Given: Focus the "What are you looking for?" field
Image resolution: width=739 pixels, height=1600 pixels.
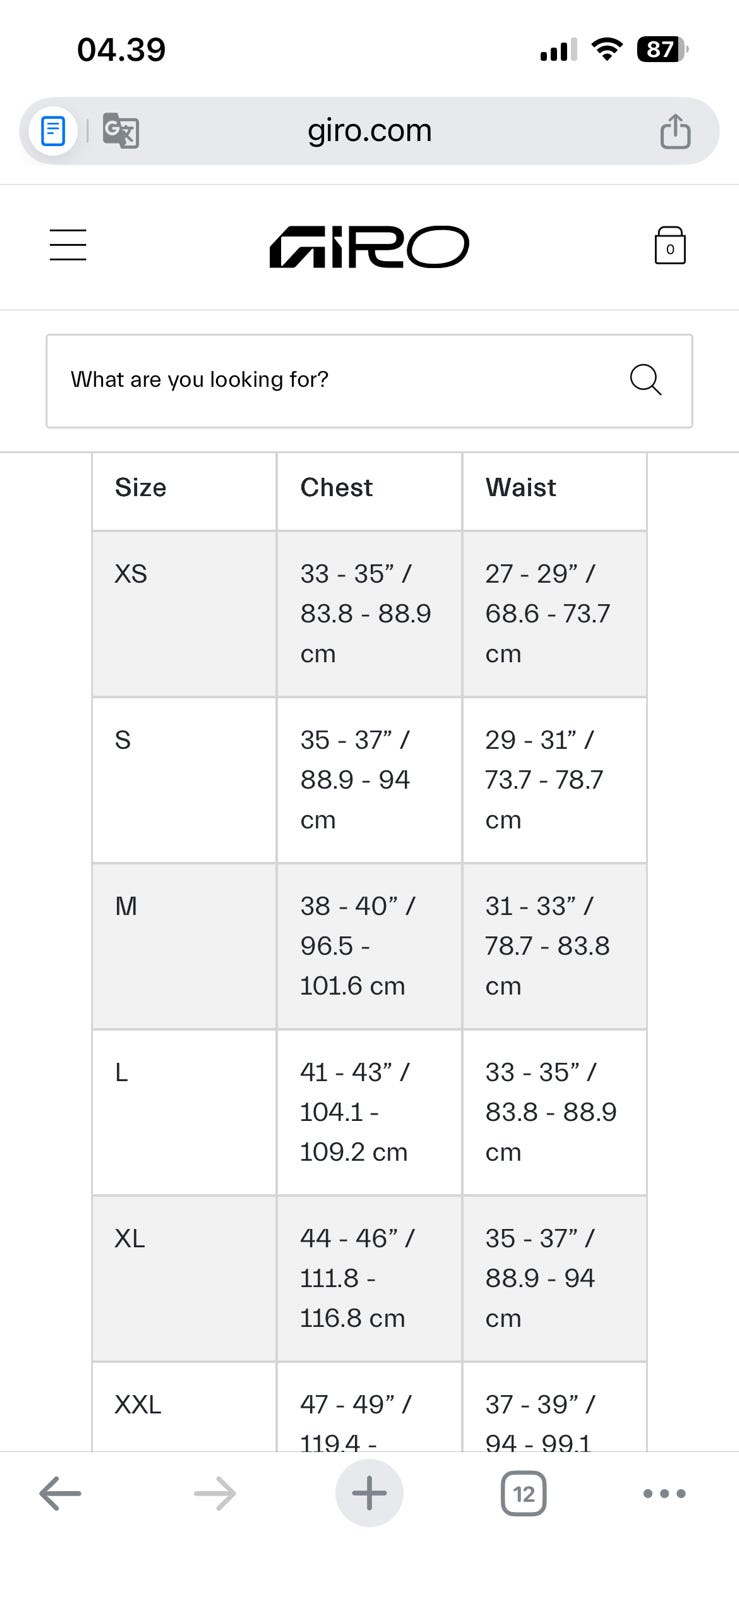Looking at the screenshot, I should point(330,380).
